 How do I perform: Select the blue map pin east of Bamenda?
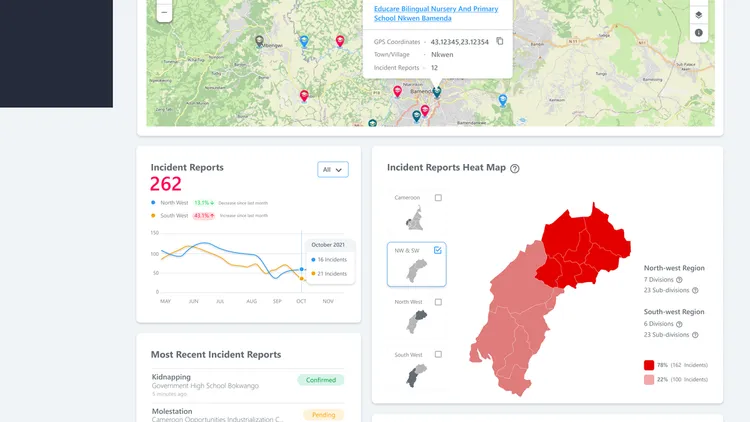tap(502, 100)
